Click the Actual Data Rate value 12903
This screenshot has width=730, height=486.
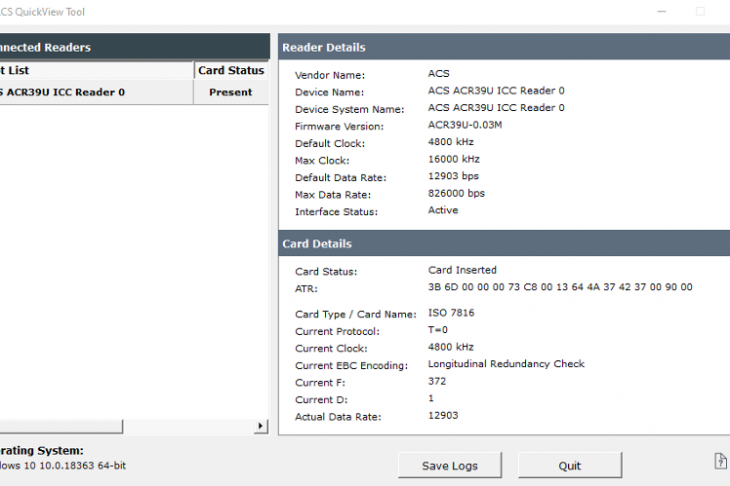(443, 415)
